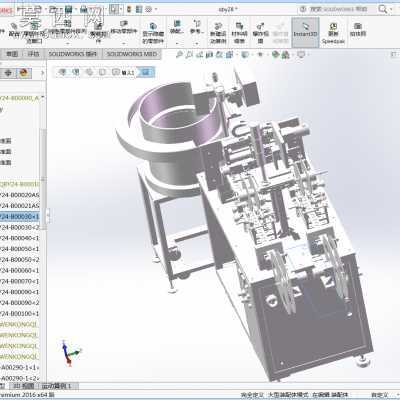
Task: Toggle the Instant3D button
Action: [x=305, y=33]
